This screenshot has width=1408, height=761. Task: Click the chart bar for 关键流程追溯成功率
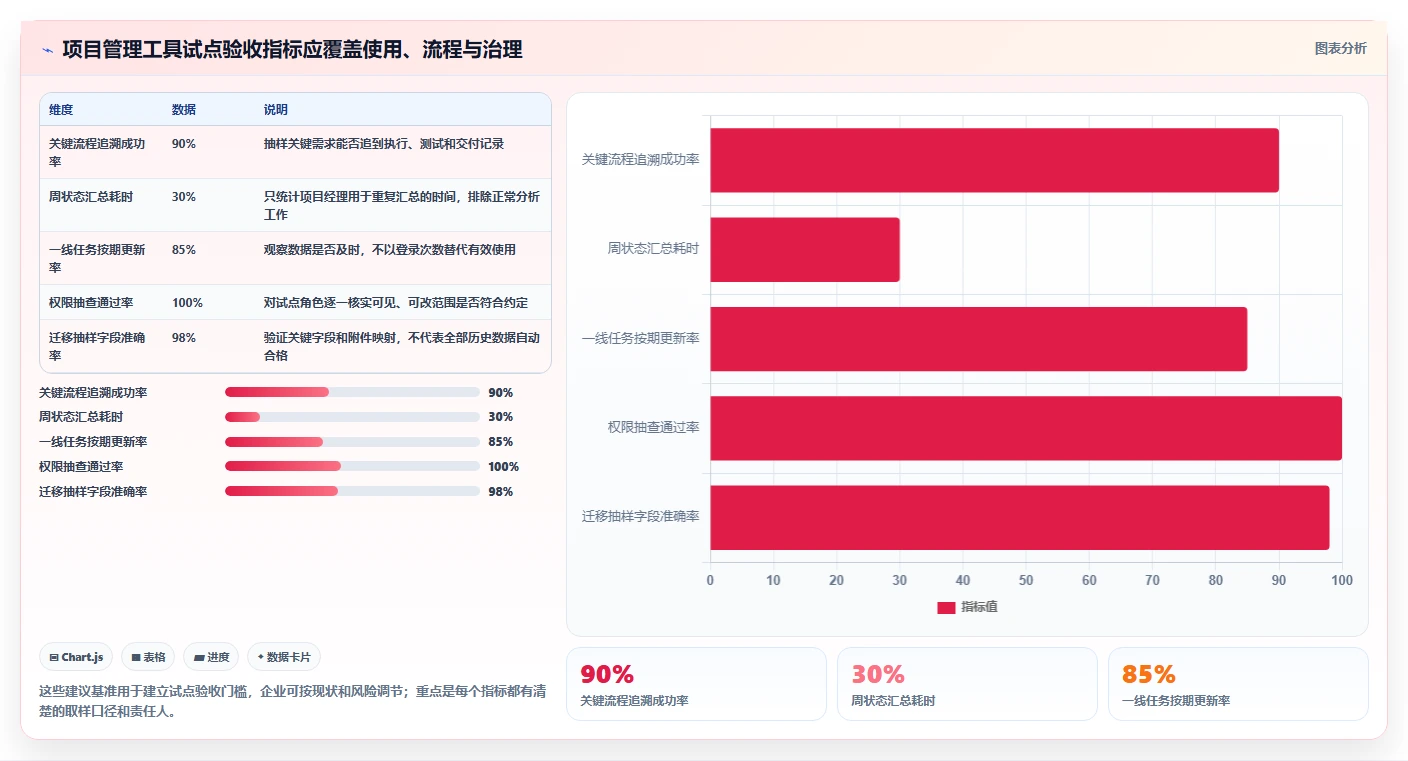(x=994, y=160)
